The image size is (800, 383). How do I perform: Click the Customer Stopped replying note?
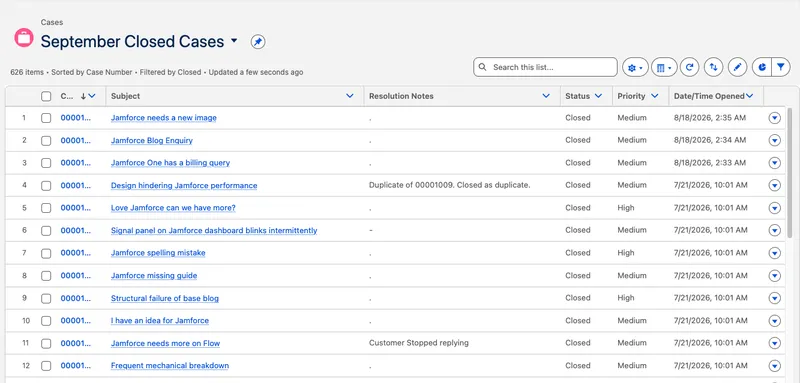pyautogui.click(x=418, y=343)
